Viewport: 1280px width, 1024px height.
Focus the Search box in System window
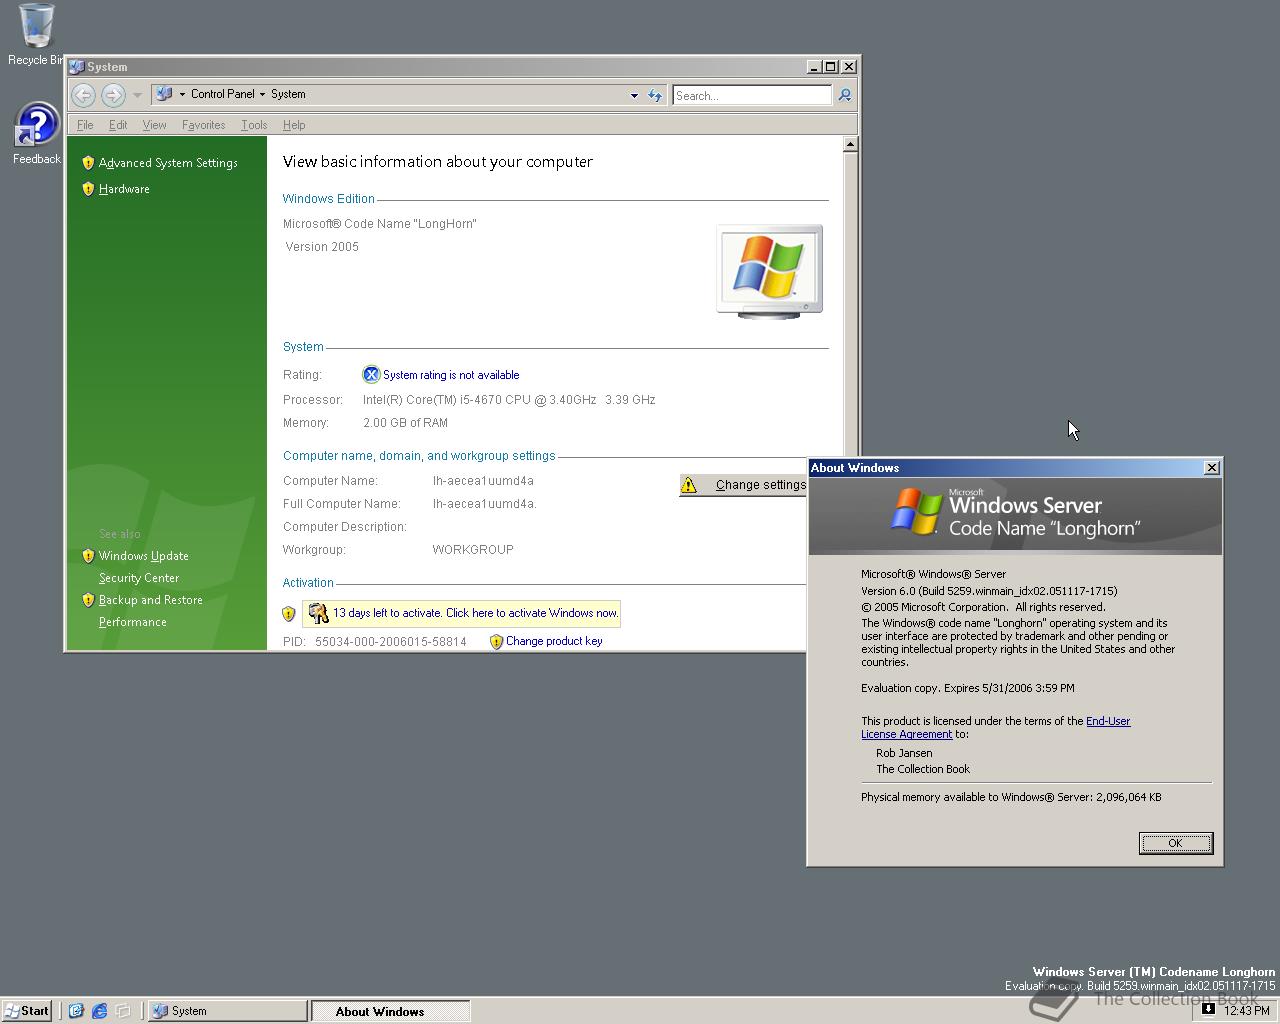(x=752, y=95)
